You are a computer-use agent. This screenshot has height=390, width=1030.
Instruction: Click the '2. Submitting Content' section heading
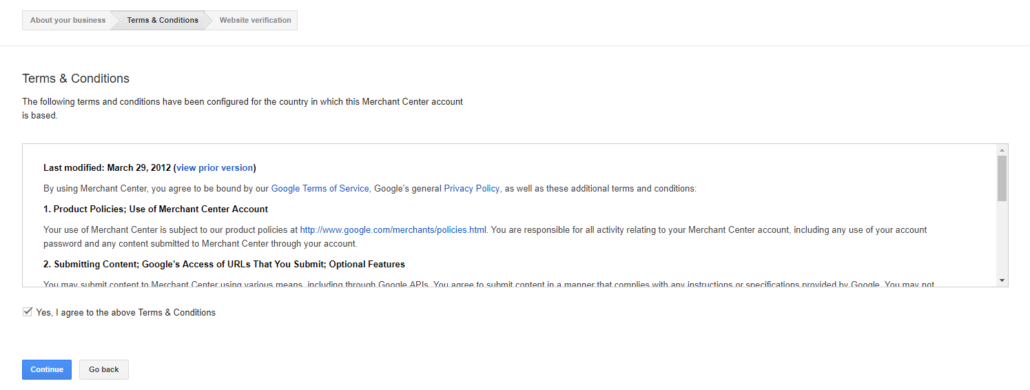[x=224, y=265]
